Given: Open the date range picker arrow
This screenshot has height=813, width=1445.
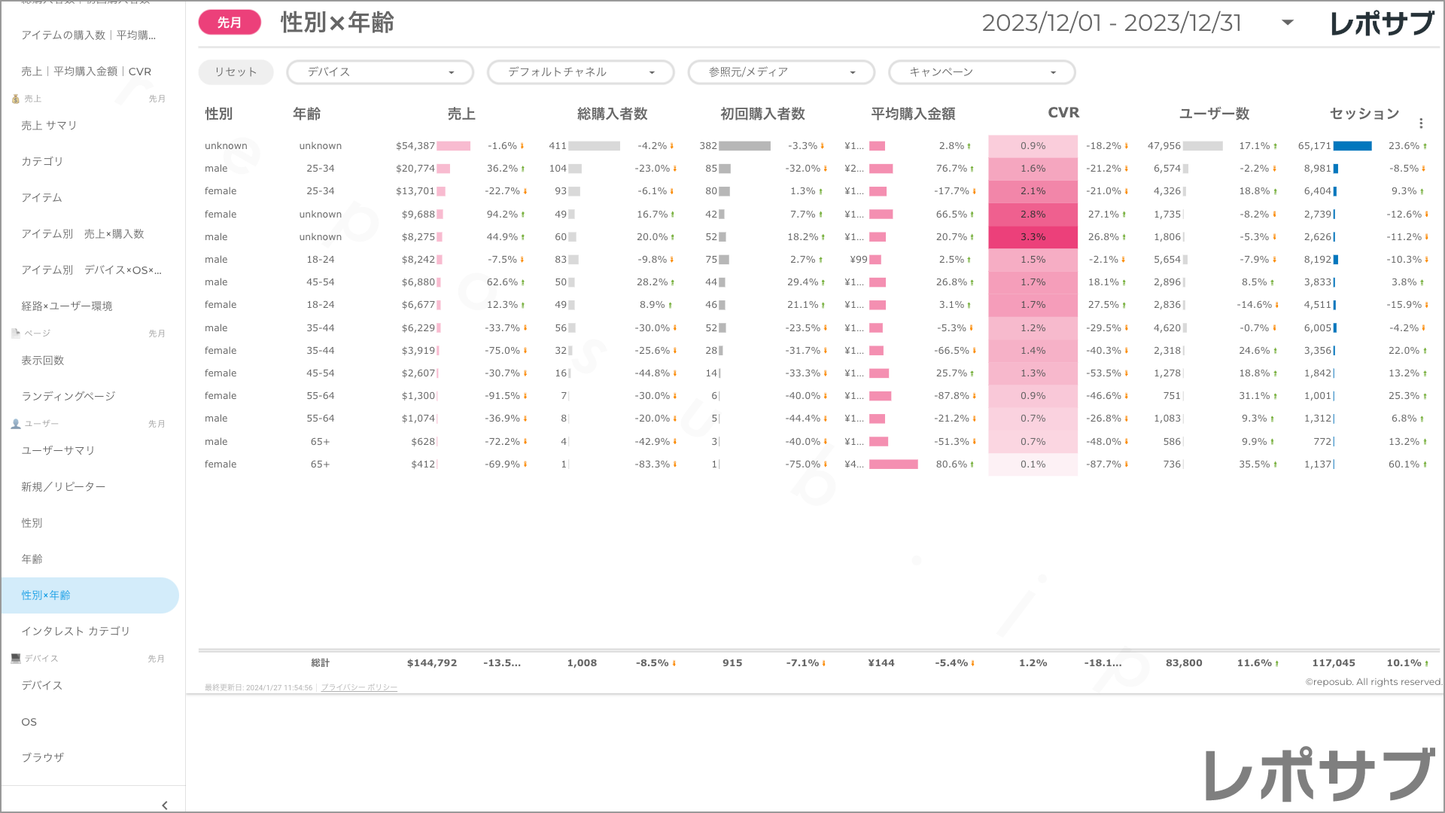Looking at the screenshot, I should tap(1287, 23).
